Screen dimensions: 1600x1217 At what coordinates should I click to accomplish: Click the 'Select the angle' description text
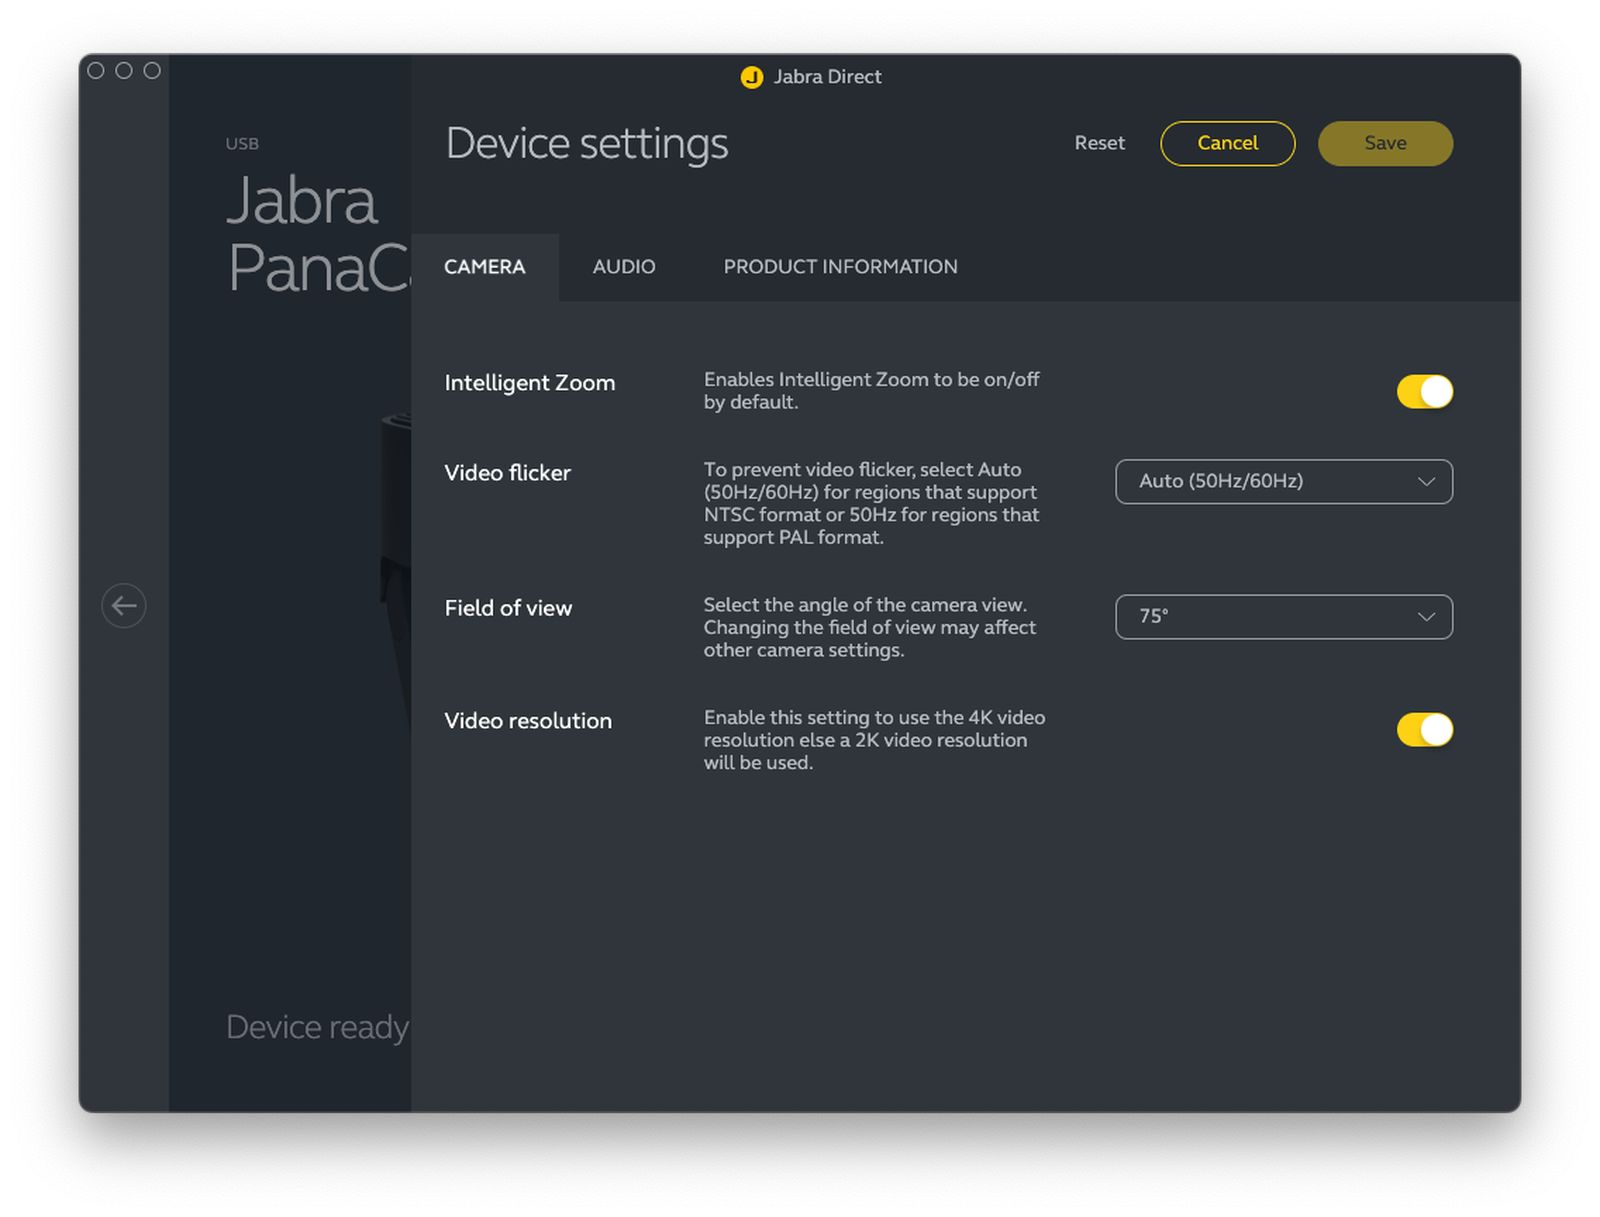tap(870, 628)
